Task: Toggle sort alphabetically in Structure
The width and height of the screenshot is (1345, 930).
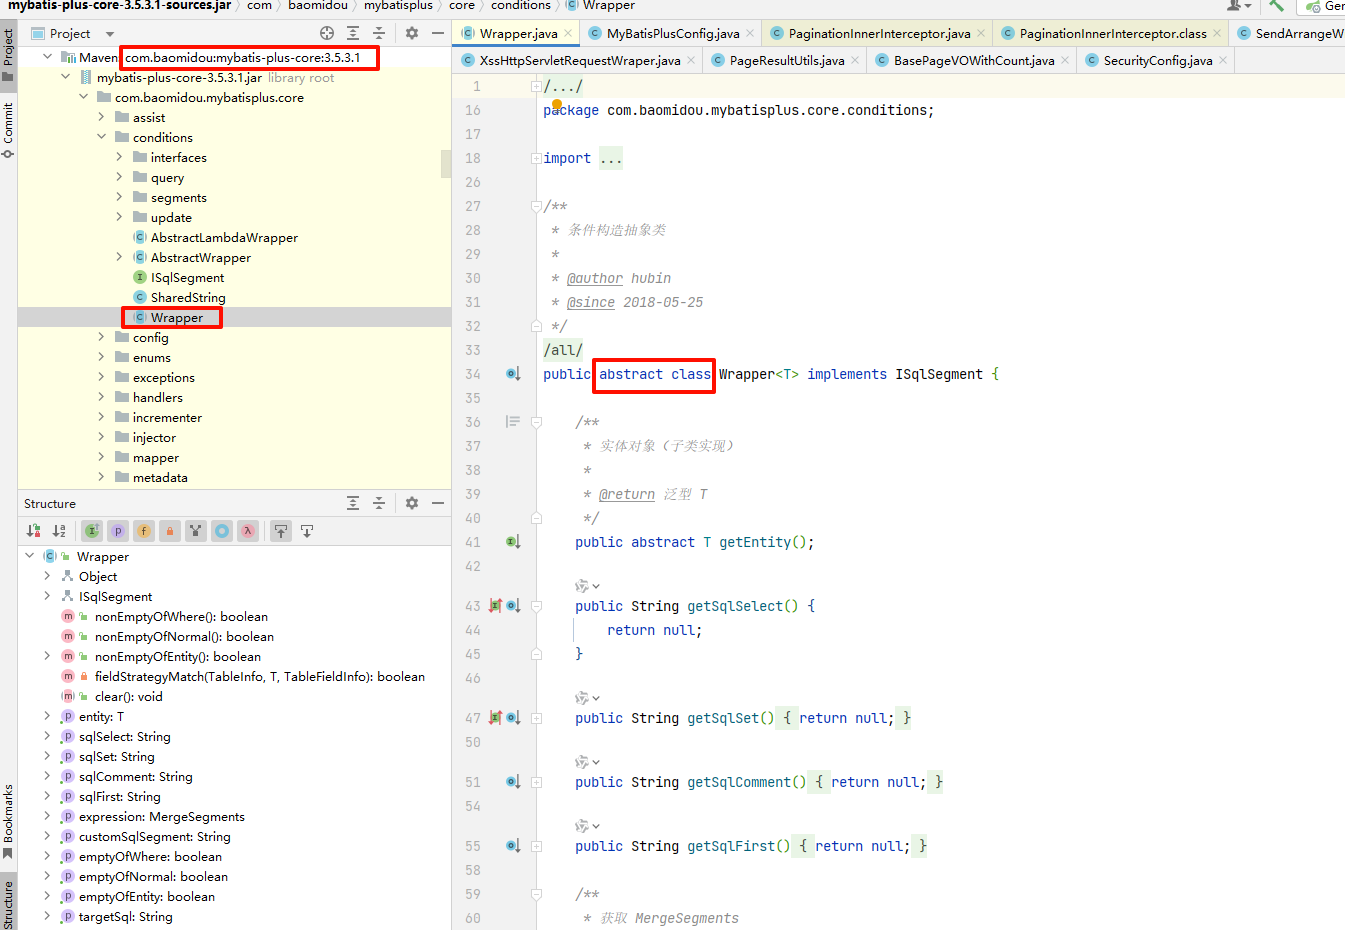Action: click(59, 531)
